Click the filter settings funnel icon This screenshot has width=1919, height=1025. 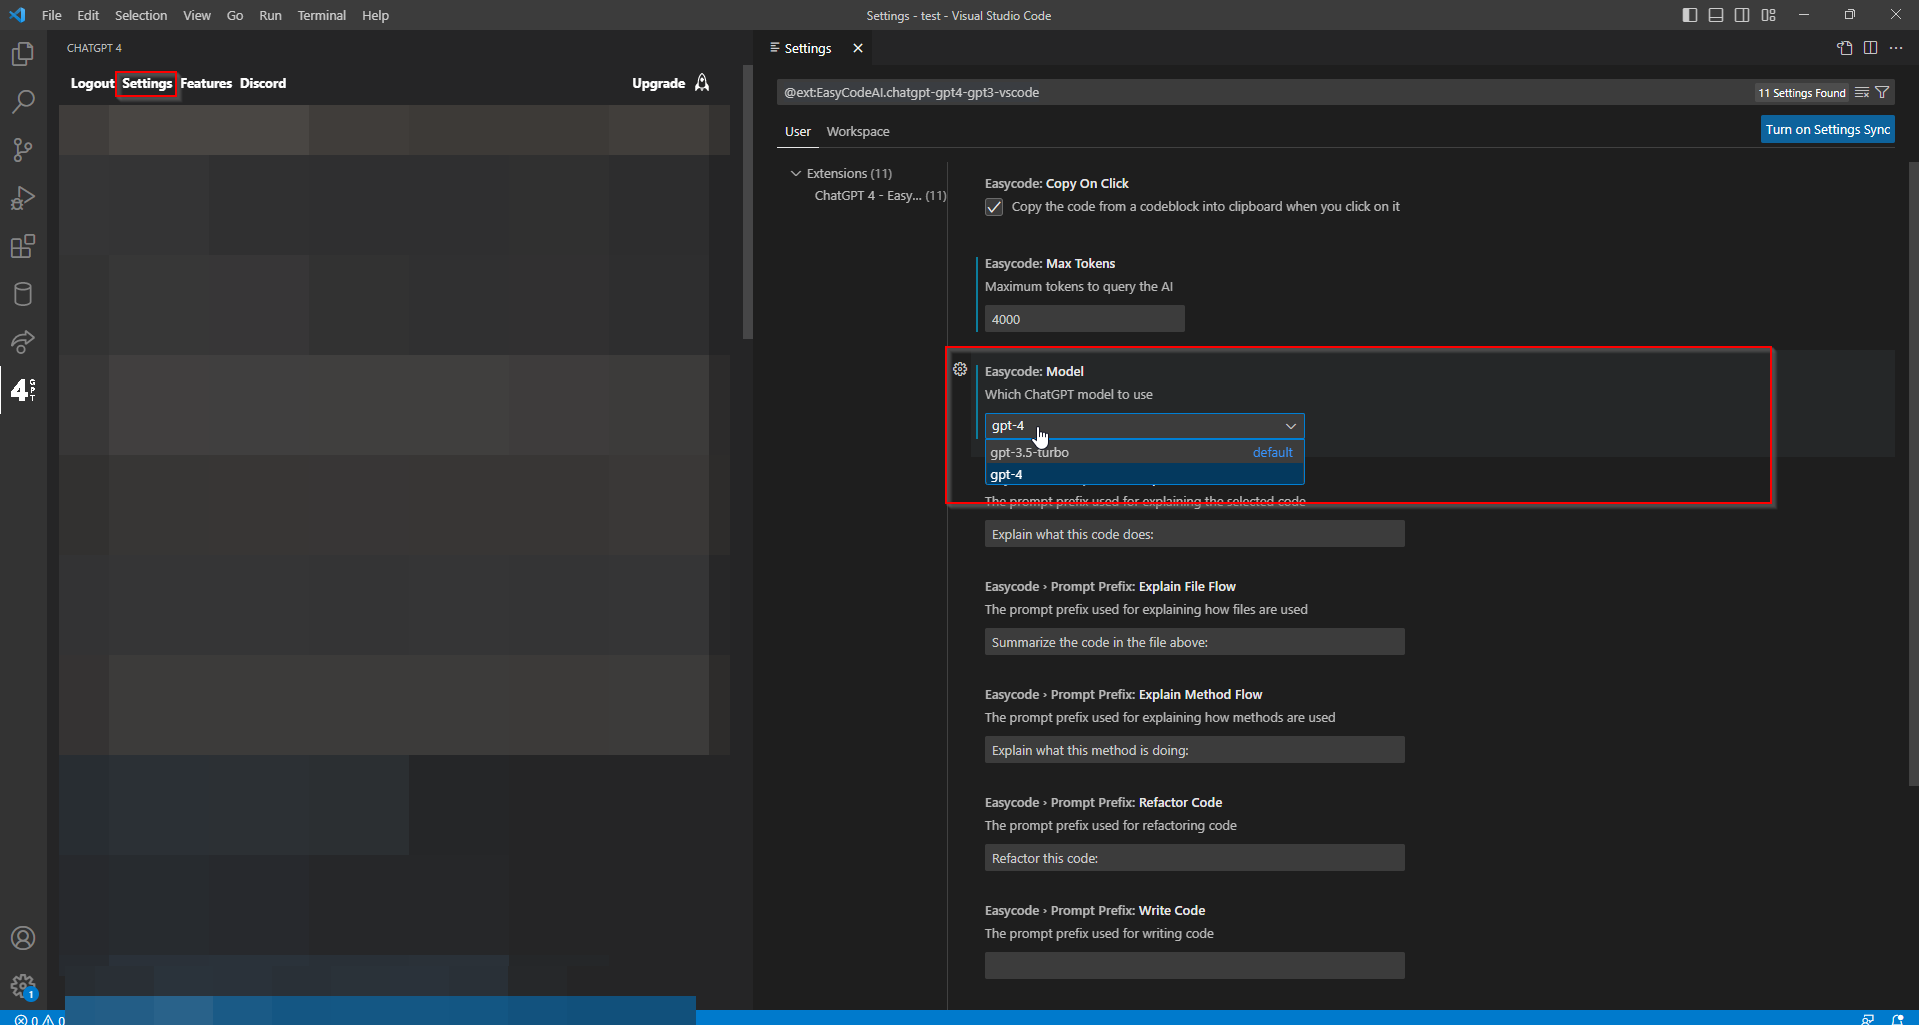(1882, 92)
